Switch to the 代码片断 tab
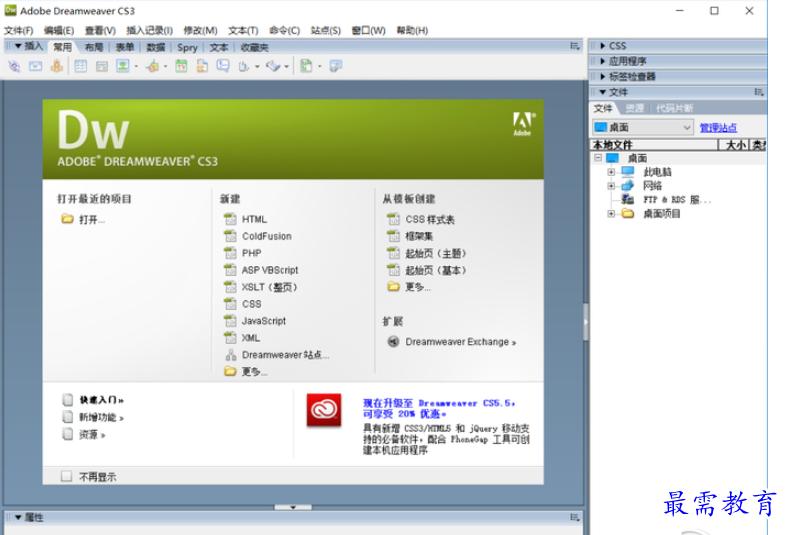 674,108
